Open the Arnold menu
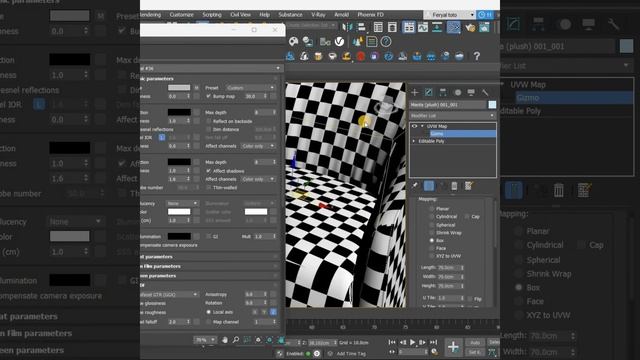 (342, 15)
